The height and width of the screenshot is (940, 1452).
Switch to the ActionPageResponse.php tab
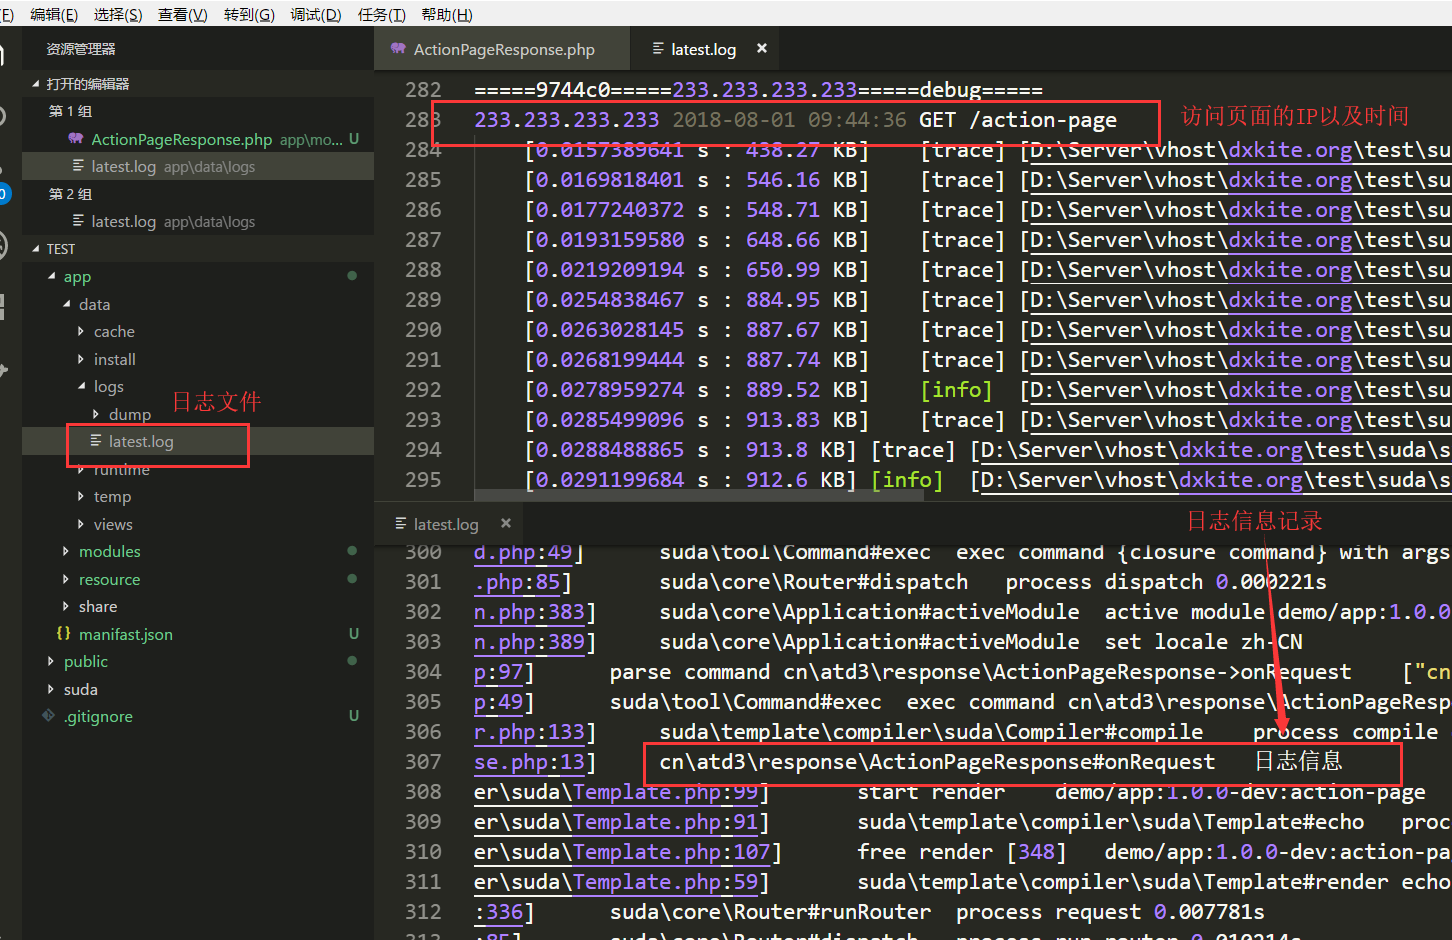(x=503, y=49)
